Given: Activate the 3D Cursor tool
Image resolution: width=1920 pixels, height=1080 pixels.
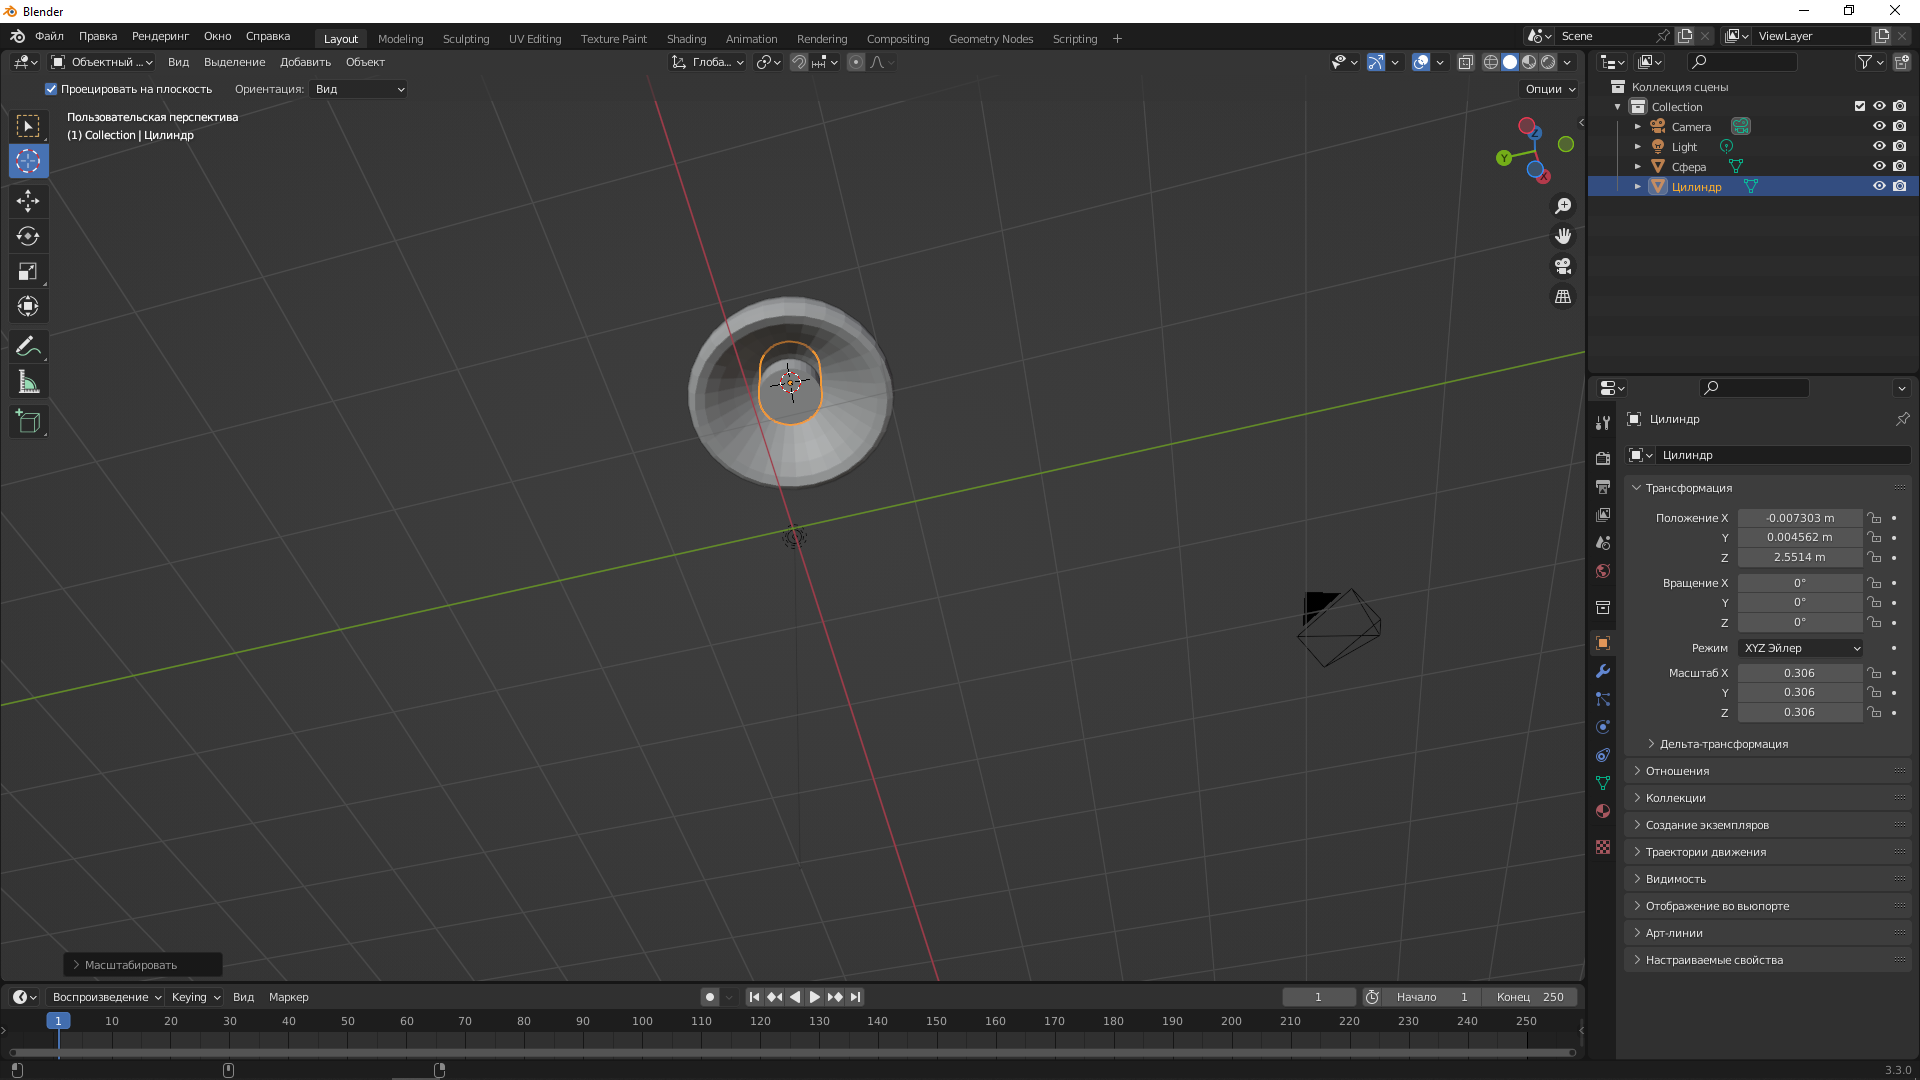Looking at the screenshot, I should pyautogui.click(x=28, y=161).
